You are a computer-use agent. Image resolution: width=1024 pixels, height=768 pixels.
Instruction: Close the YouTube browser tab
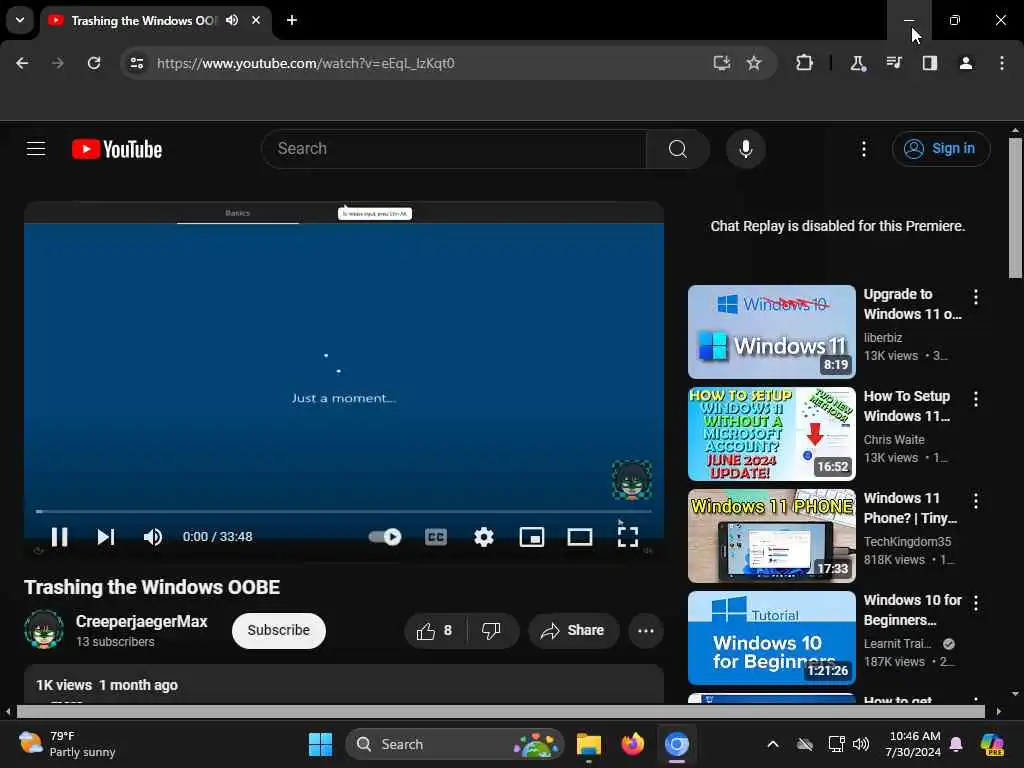pos(256,20)
